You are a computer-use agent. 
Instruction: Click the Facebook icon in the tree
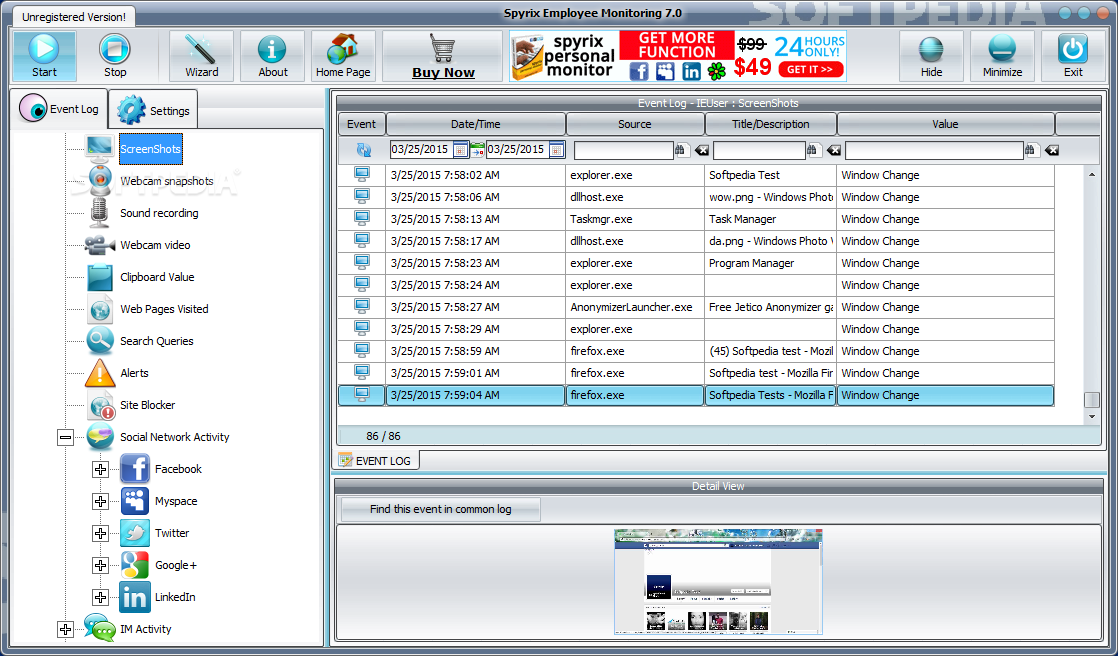coord(135,468)
